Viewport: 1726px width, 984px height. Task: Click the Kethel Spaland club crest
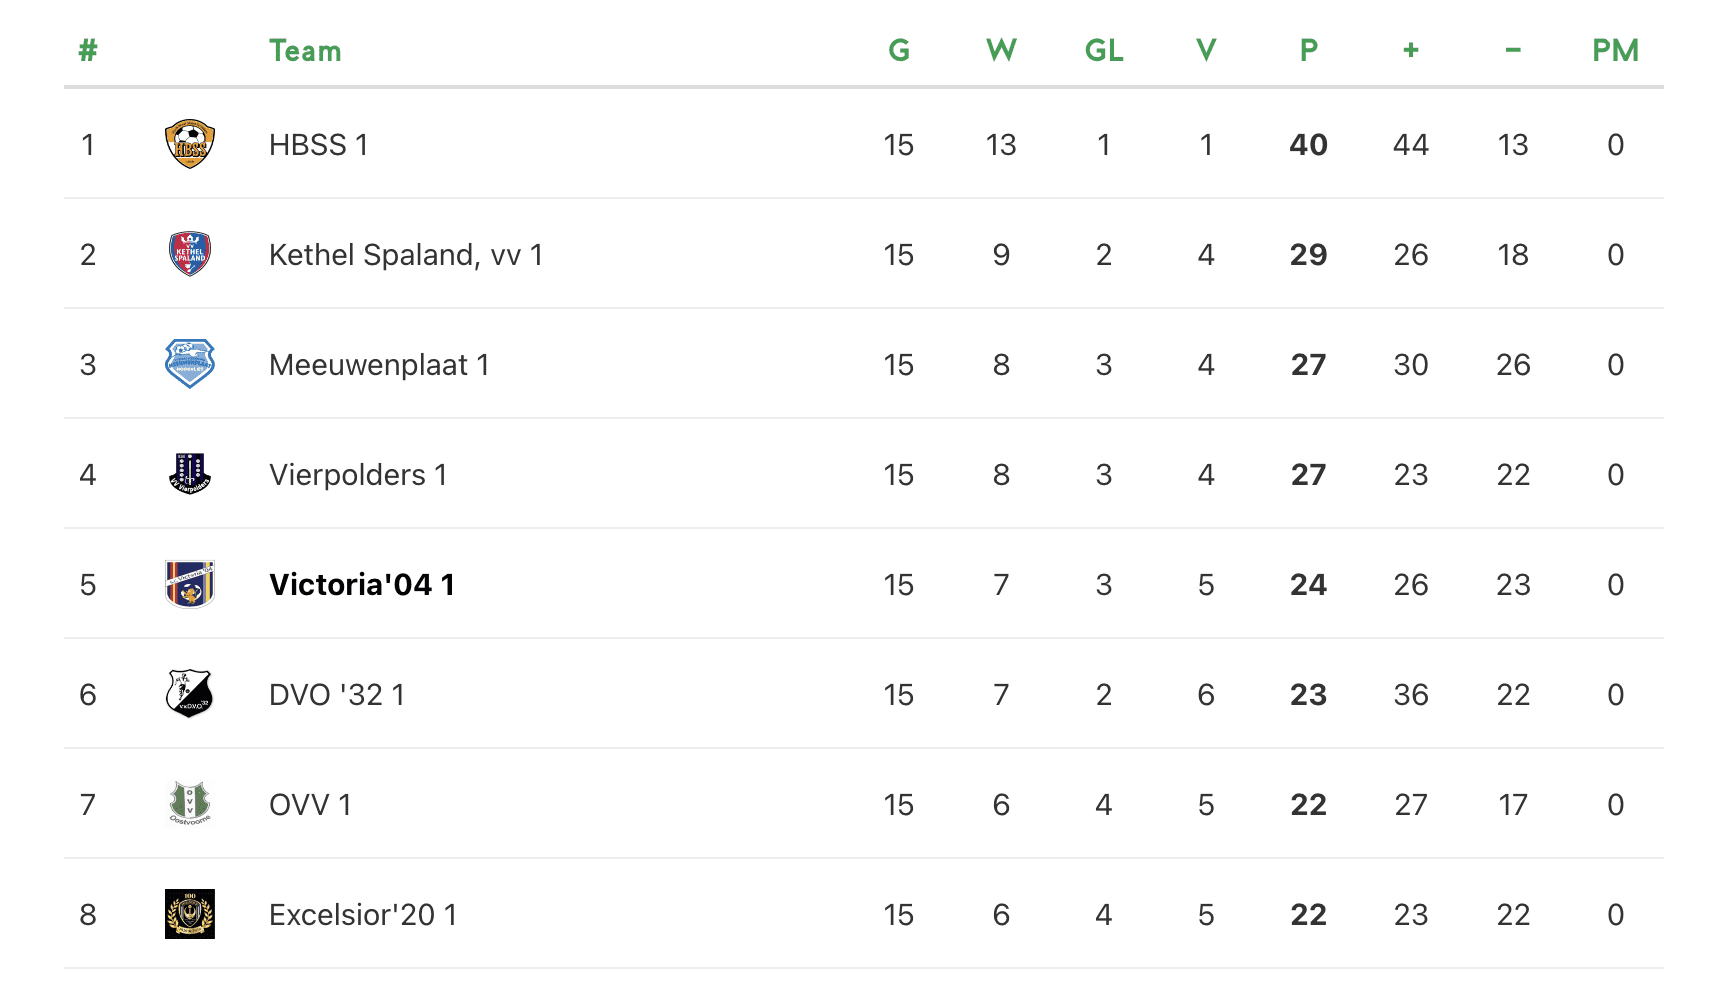(190, 254)
